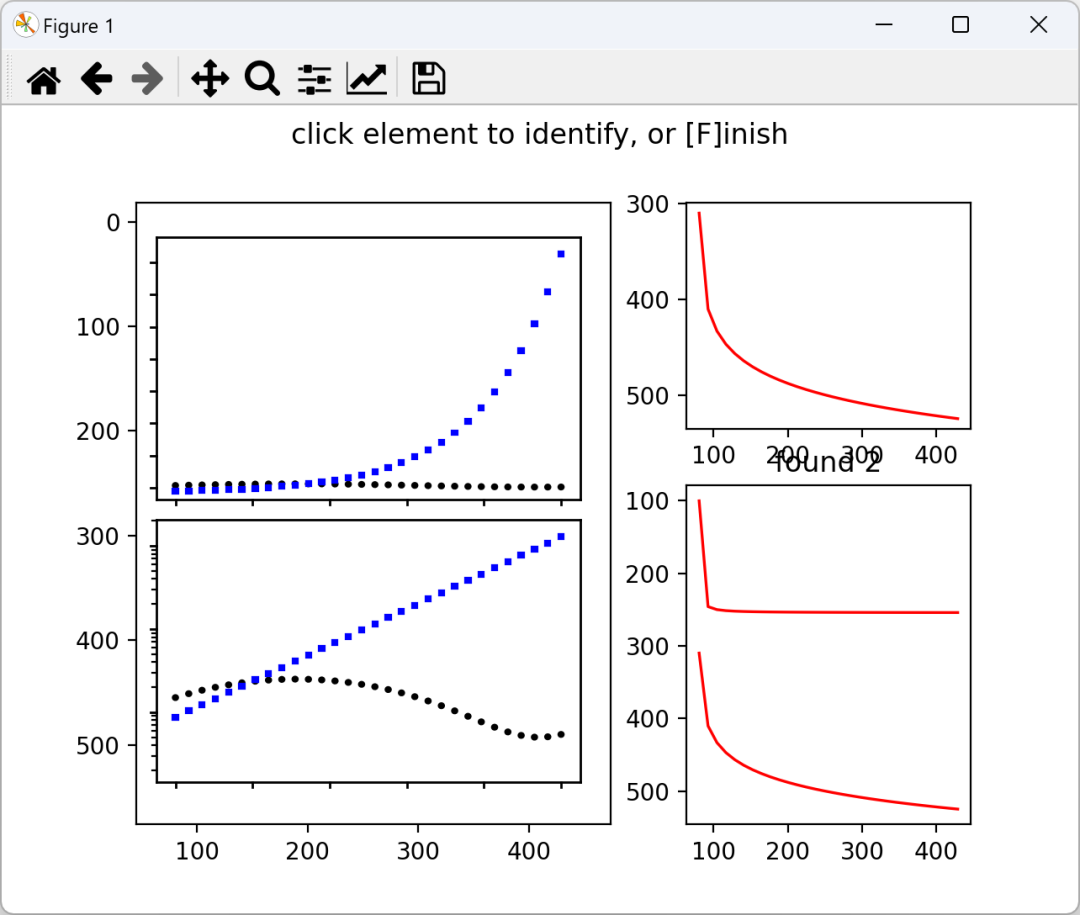Click the upper red line in the bottom-right plot
1080x915 pixels.
(x=827, y=612)
